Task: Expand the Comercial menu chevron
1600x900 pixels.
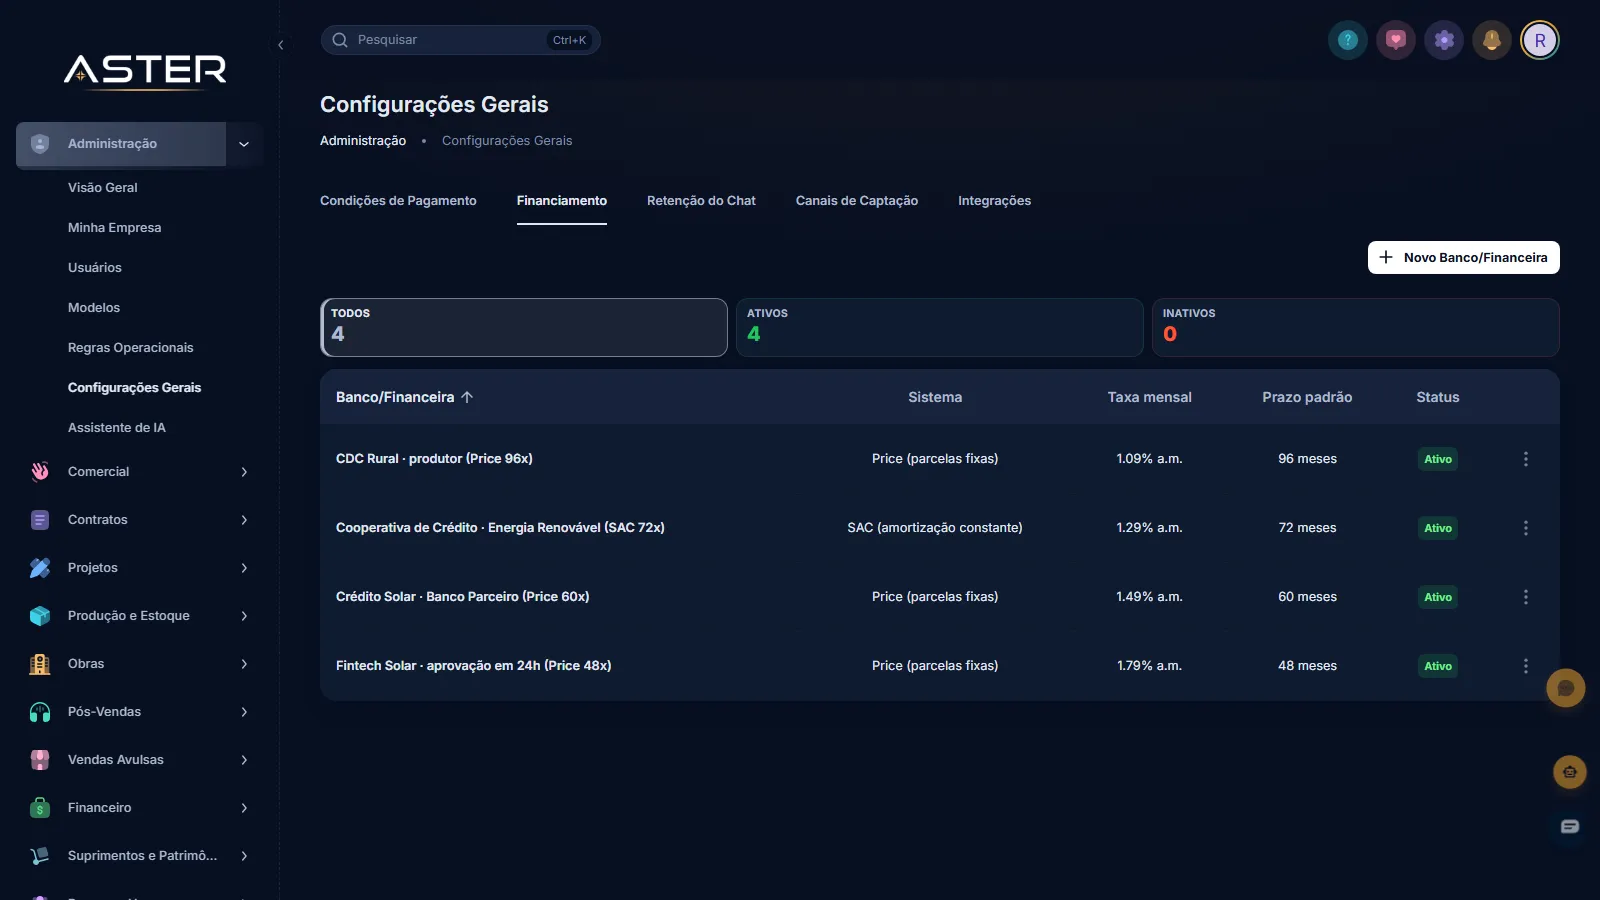Action: tap(244, 472)
